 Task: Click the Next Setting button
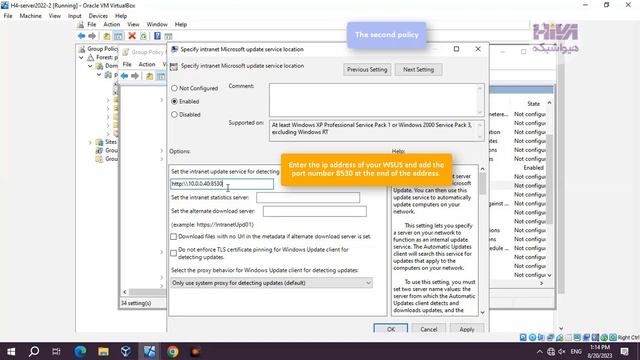click(x=418, y=69)
